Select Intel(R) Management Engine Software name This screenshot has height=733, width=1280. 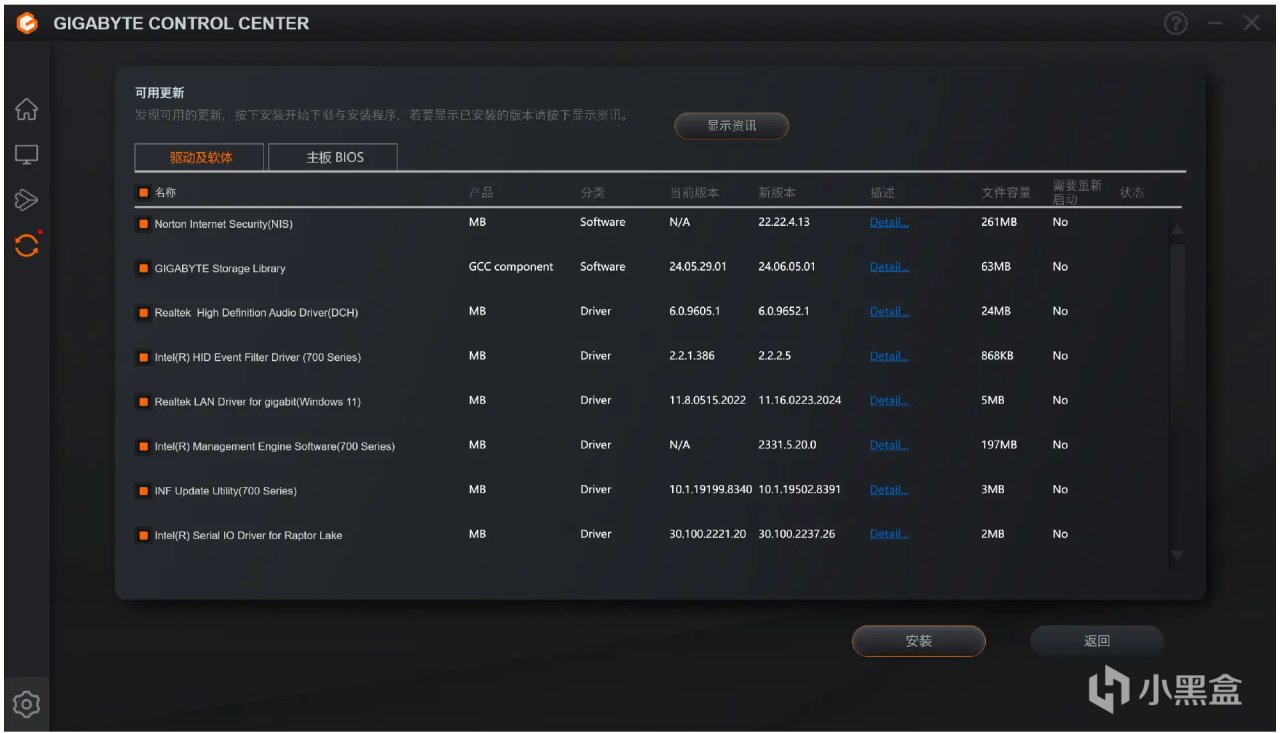pos(275,446)
